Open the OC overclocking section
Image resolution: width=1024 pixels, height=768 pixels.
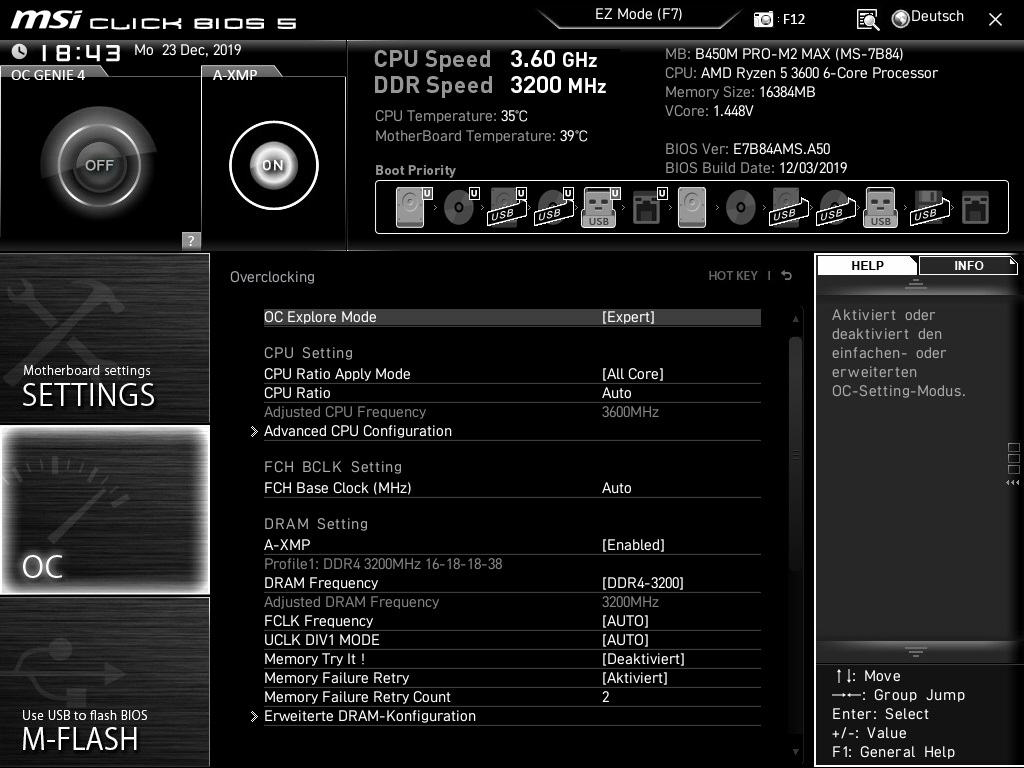[x=104, y=510]
